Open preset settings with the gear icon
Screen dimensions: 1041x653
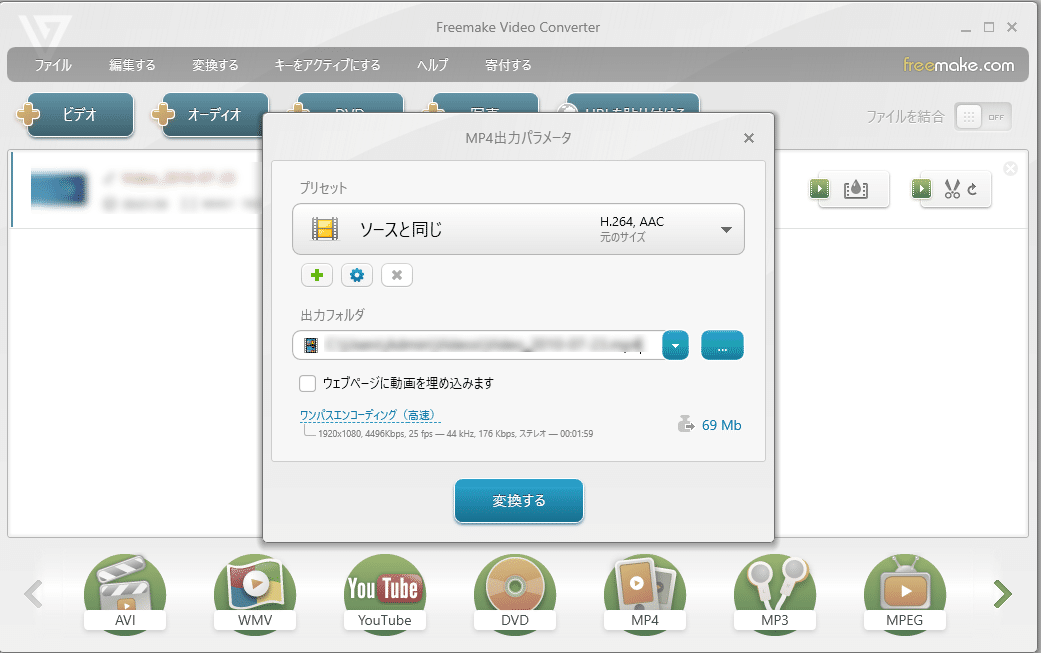pos(357,275)
